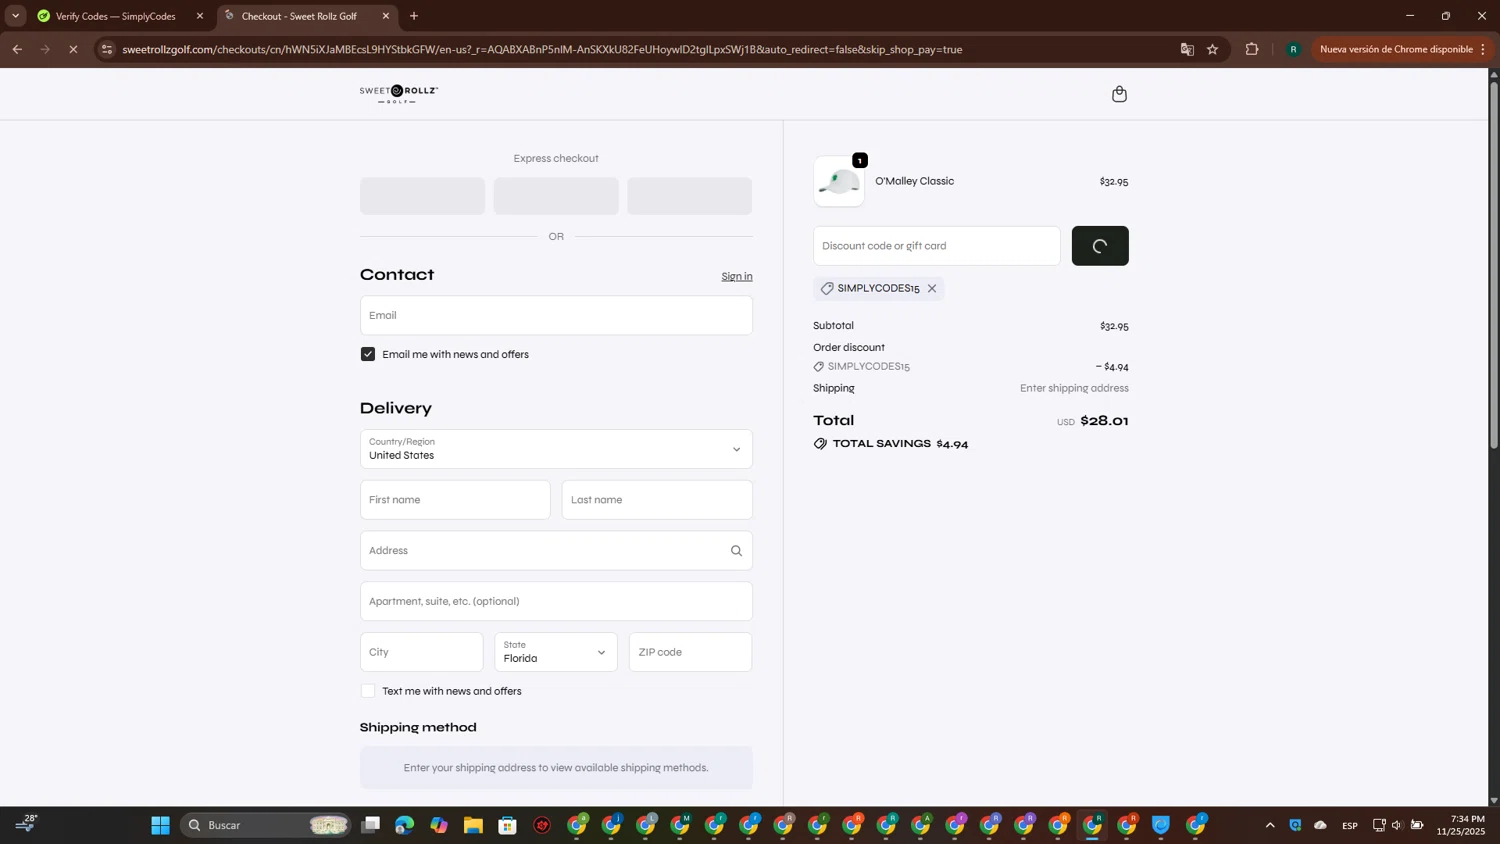Launch Microsoft Edge from the taskbar

(x=404, y=825)
